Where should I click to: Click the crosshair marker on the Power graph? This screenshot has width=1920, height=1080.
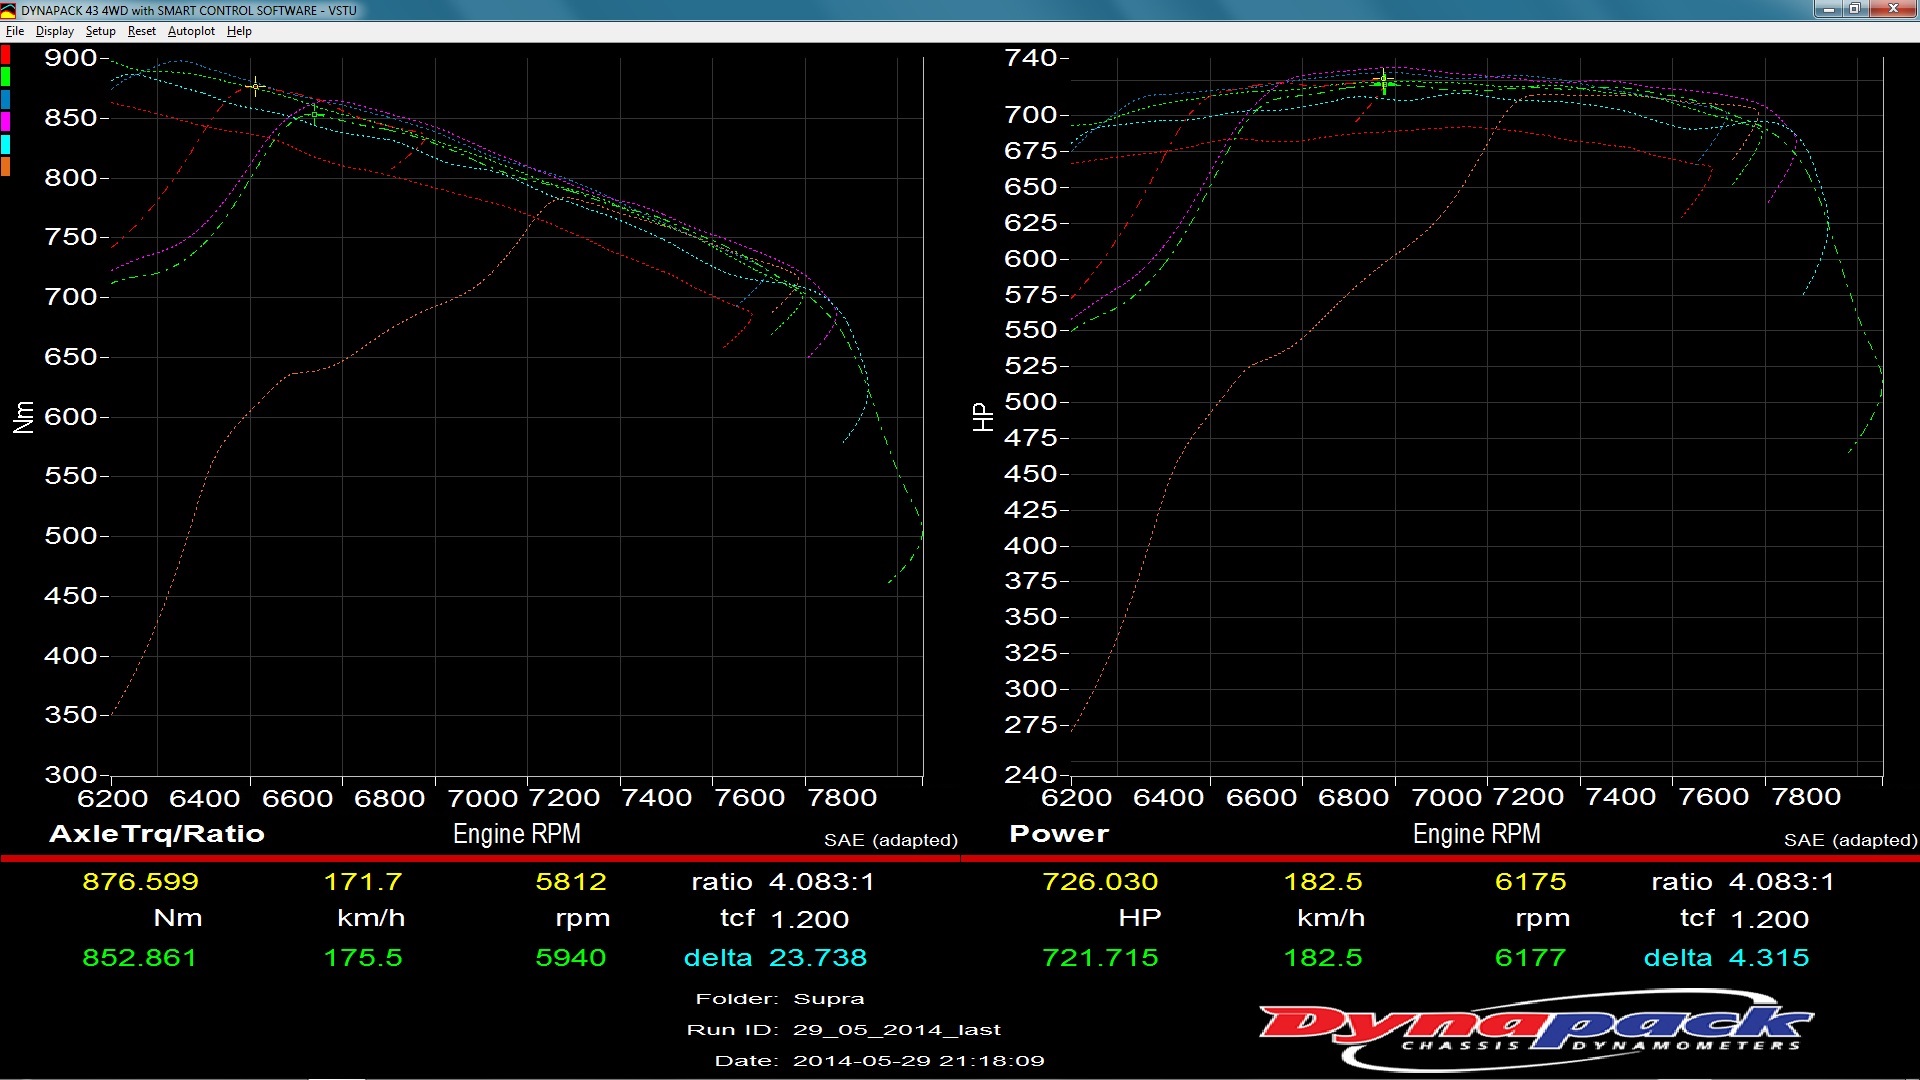coord(1384,83)
